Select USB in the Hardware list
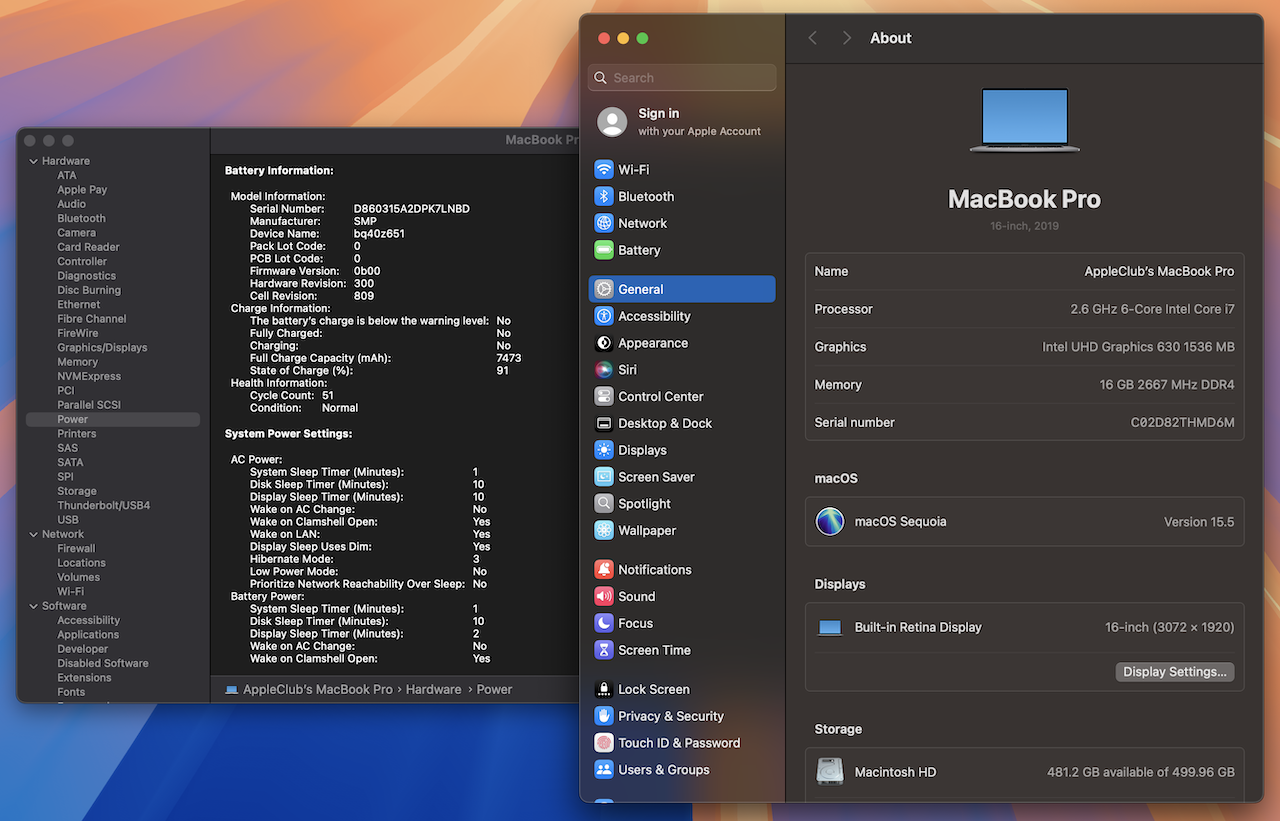Viewport: 1280px width, 821px height. point(68,520)
